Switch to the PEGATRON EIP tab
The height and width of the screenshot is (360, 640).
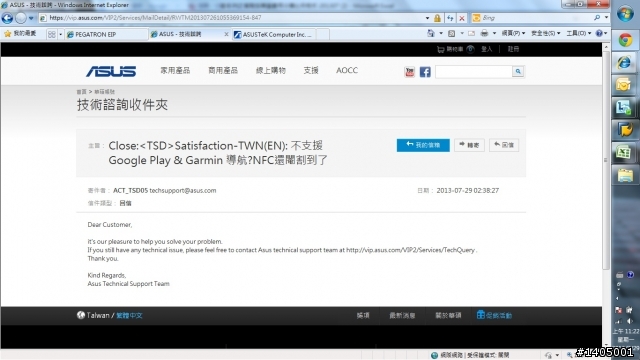click(x=106, y=34)
